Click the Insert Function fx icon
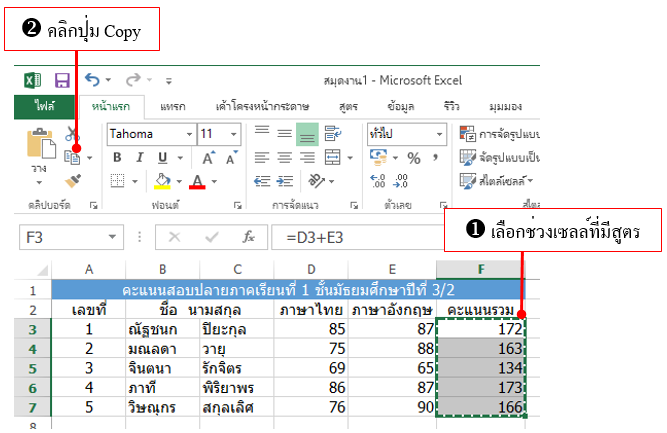 tap(250, 237)
